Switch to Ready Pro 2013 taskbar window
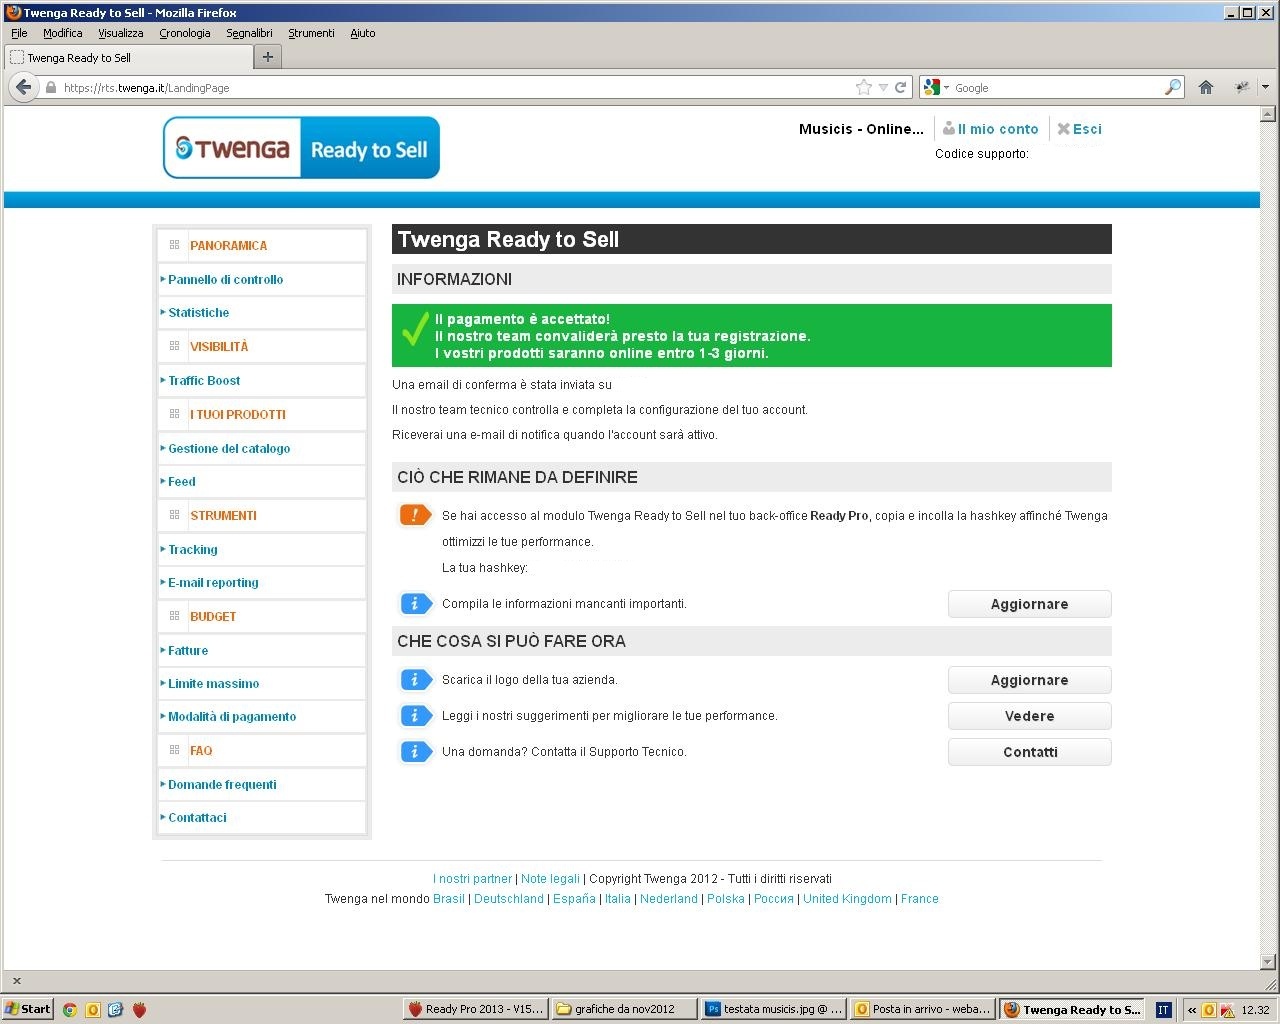This screenshot has height=1024, width=1280. click(x=476, y=1009)
